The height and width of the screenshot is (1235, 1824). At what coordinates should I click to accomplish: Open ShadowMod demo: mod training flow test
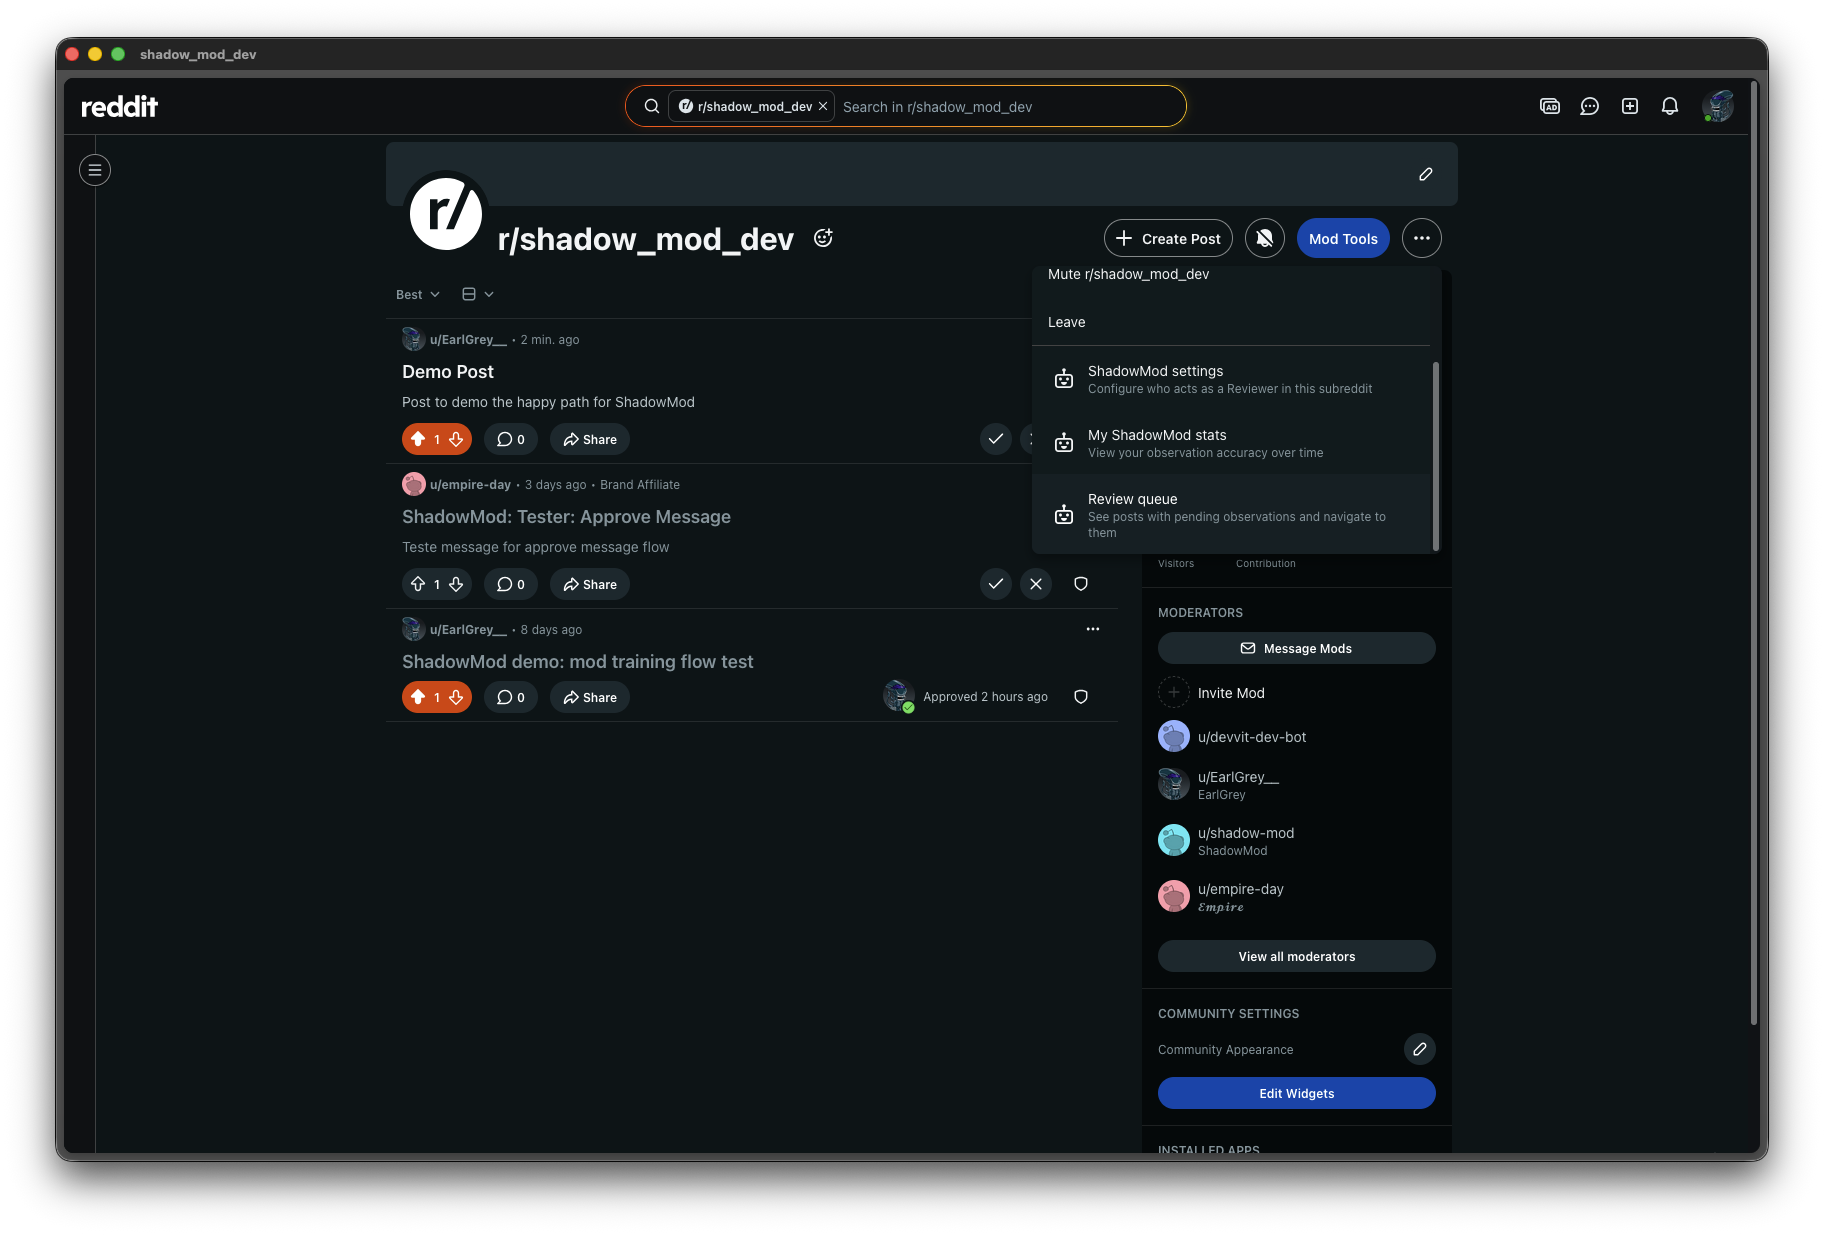578,661
